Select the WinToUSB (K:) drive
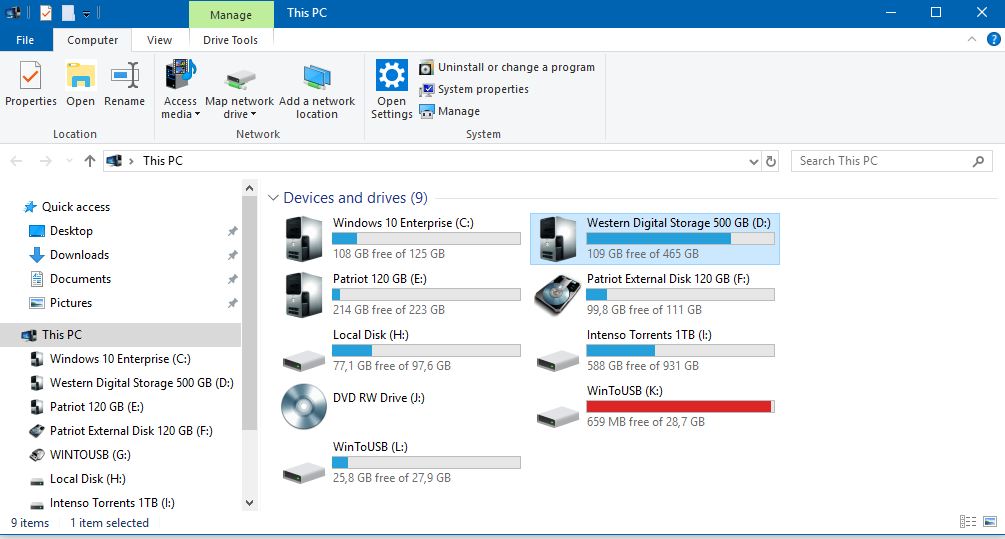The width and height of the screenshot is (1005, 539). [x=654, y=406]
